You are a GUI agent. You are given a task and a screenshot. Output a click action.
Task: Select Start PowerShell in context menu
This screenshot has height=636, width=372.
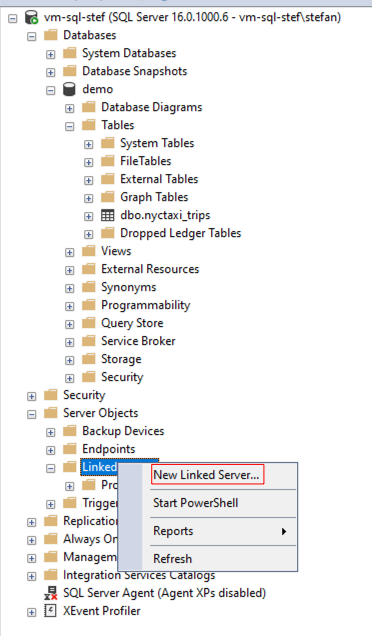(196, 503)
